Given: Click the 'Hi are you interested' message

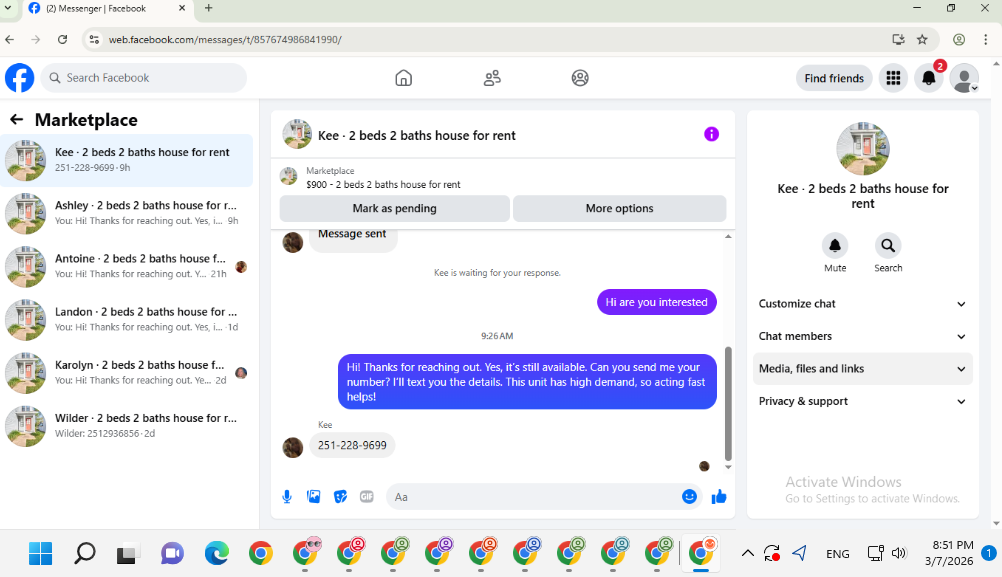Looking at the screenshot, I should (x=656, y=302).
